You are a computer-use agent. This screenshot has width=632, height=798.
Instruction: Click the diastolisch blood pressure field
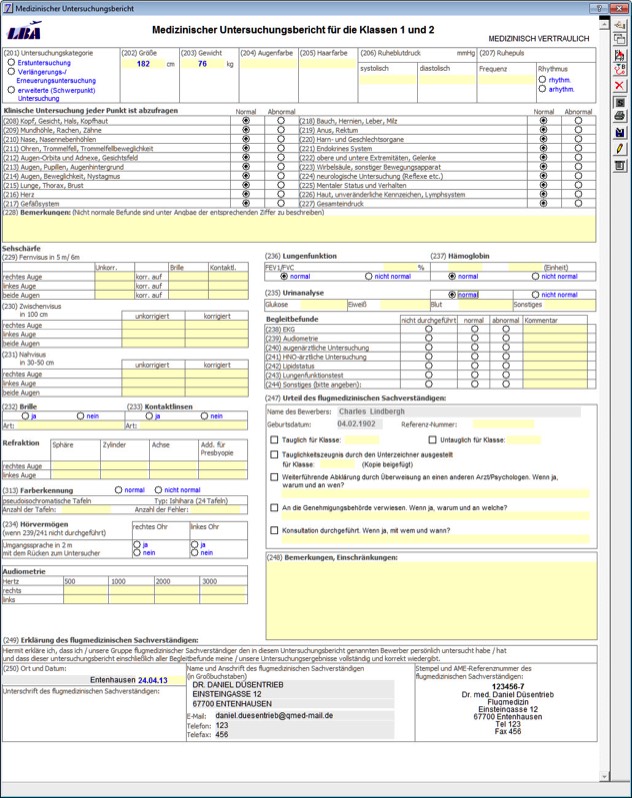[x=447, y=79]
